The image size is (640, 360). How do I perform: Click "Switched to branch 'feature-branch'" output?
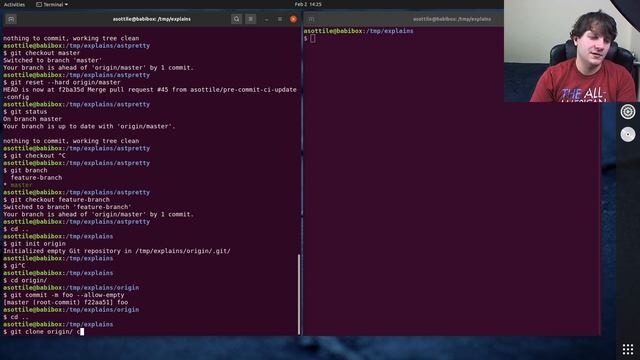[x=67, y=207]
